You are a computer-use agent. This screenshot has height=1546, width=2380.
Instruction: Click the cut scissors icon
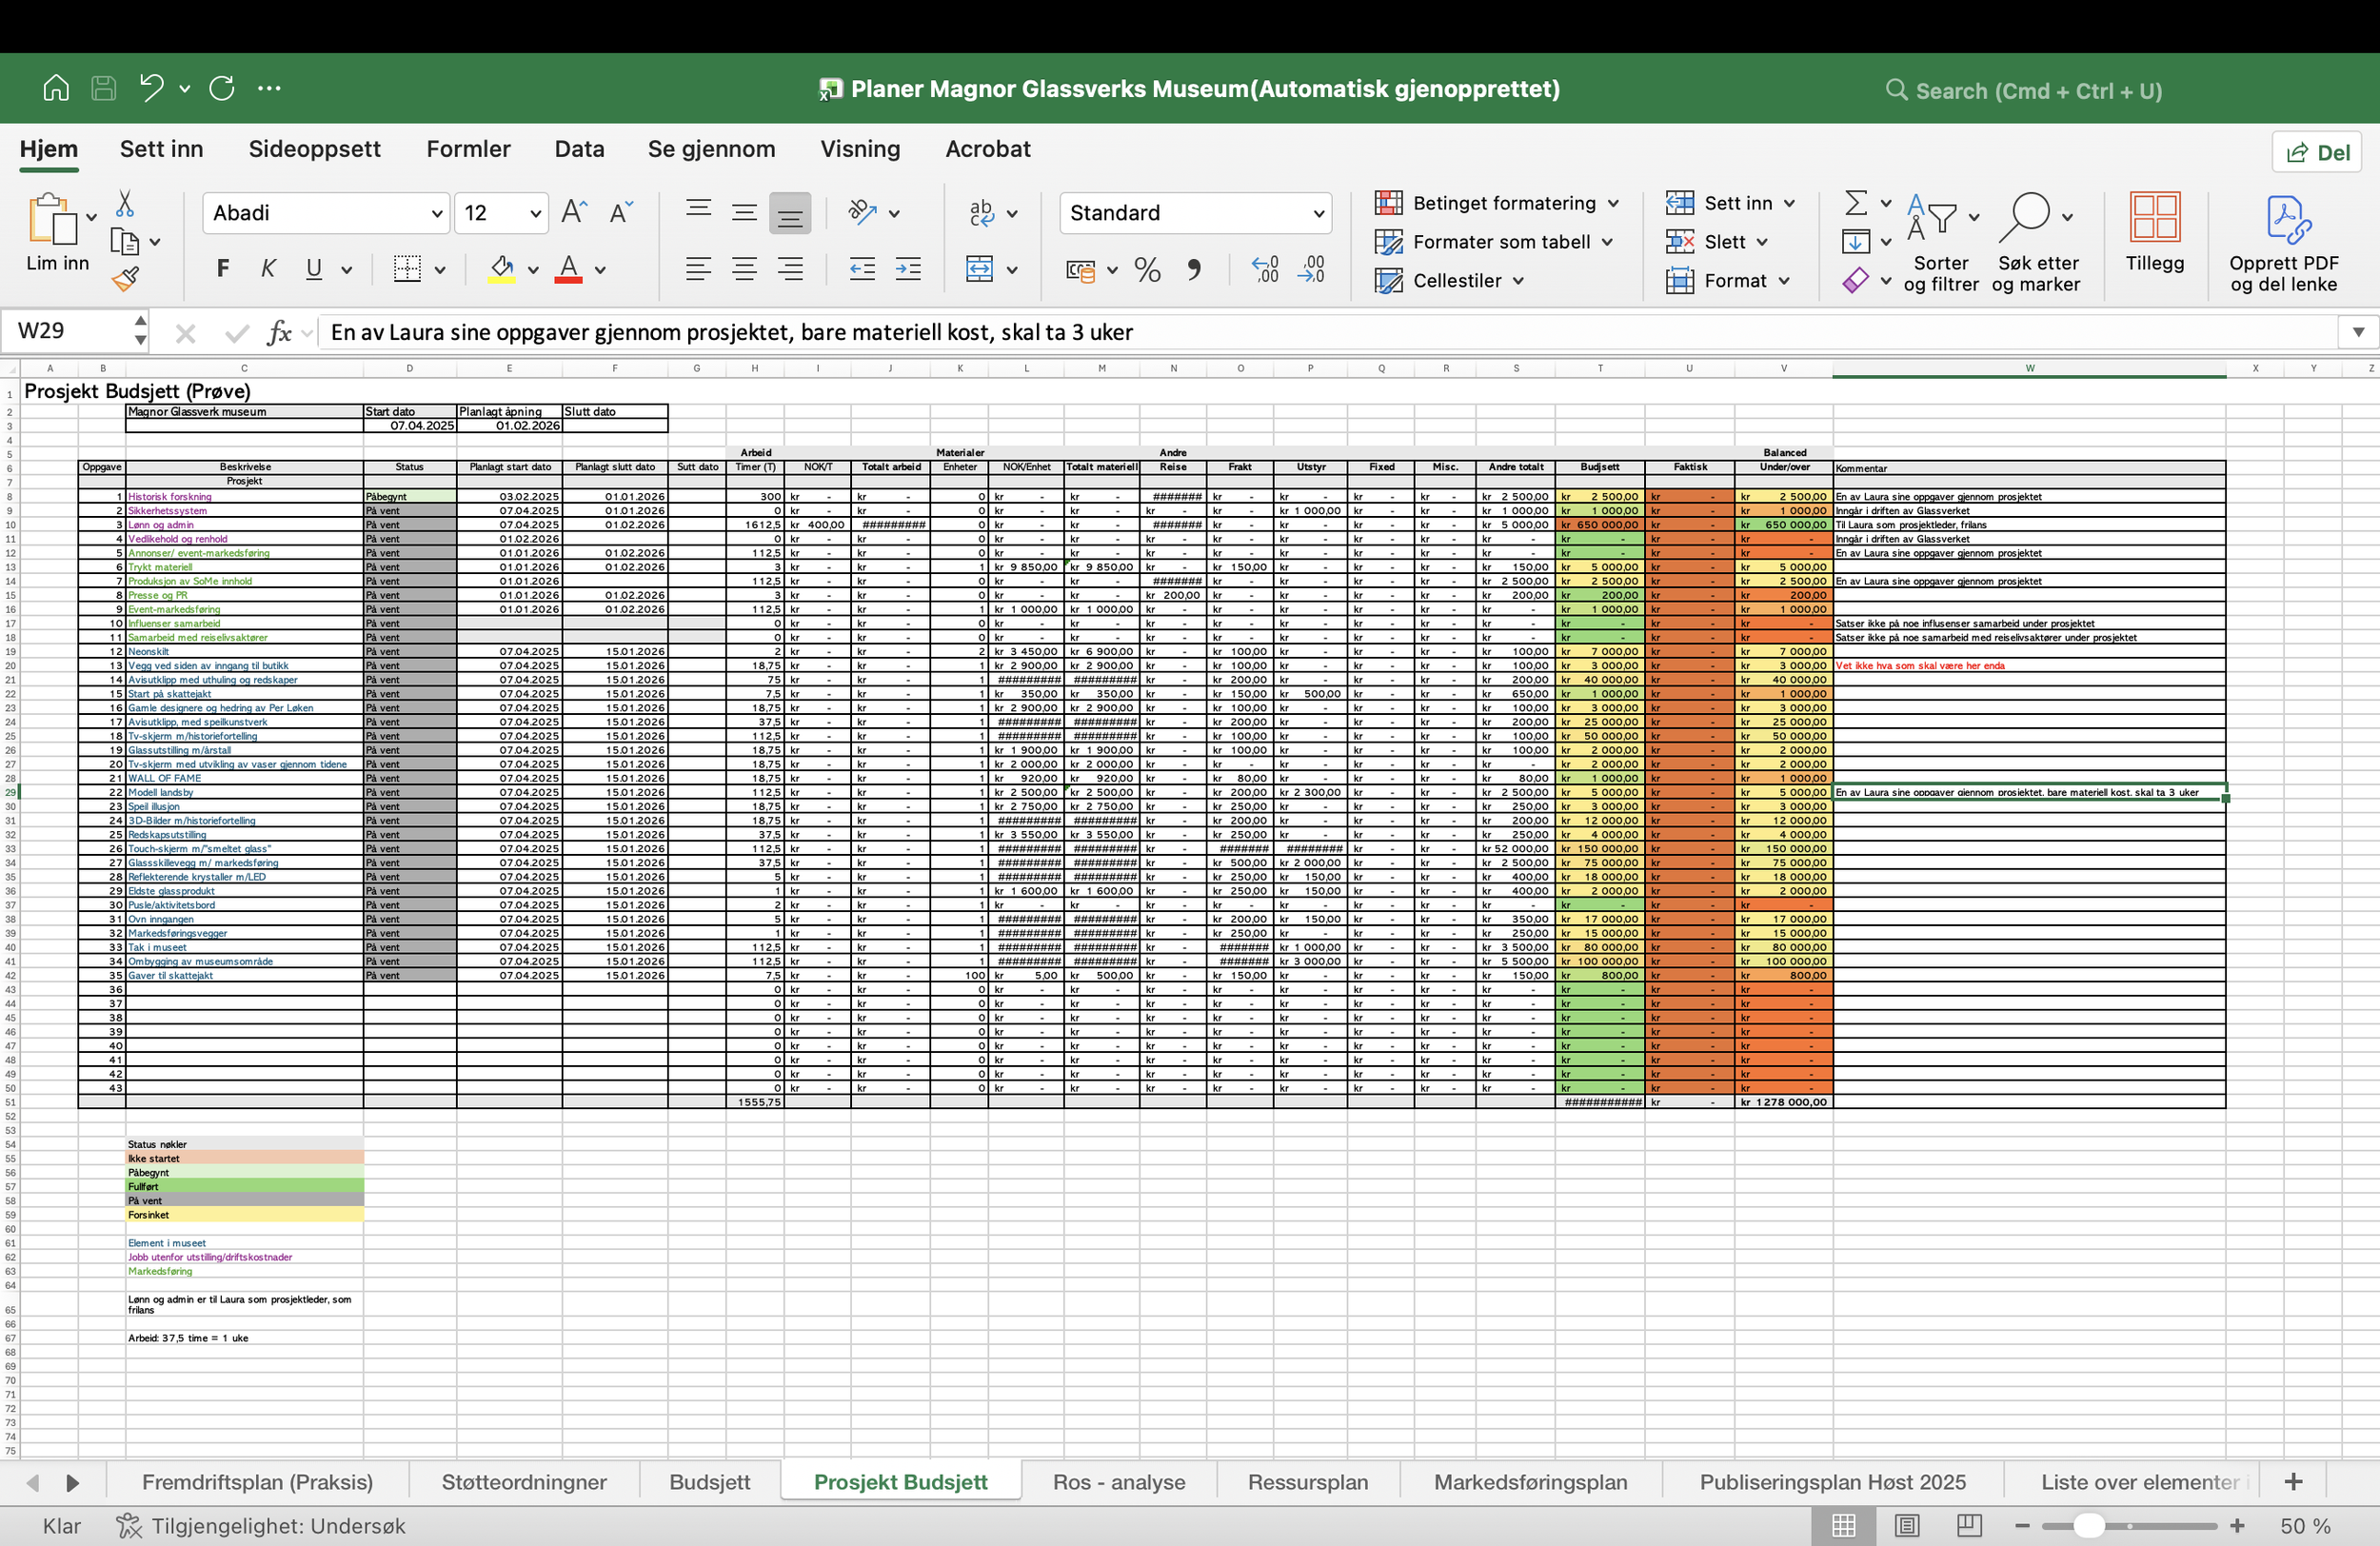pos(125,204)
